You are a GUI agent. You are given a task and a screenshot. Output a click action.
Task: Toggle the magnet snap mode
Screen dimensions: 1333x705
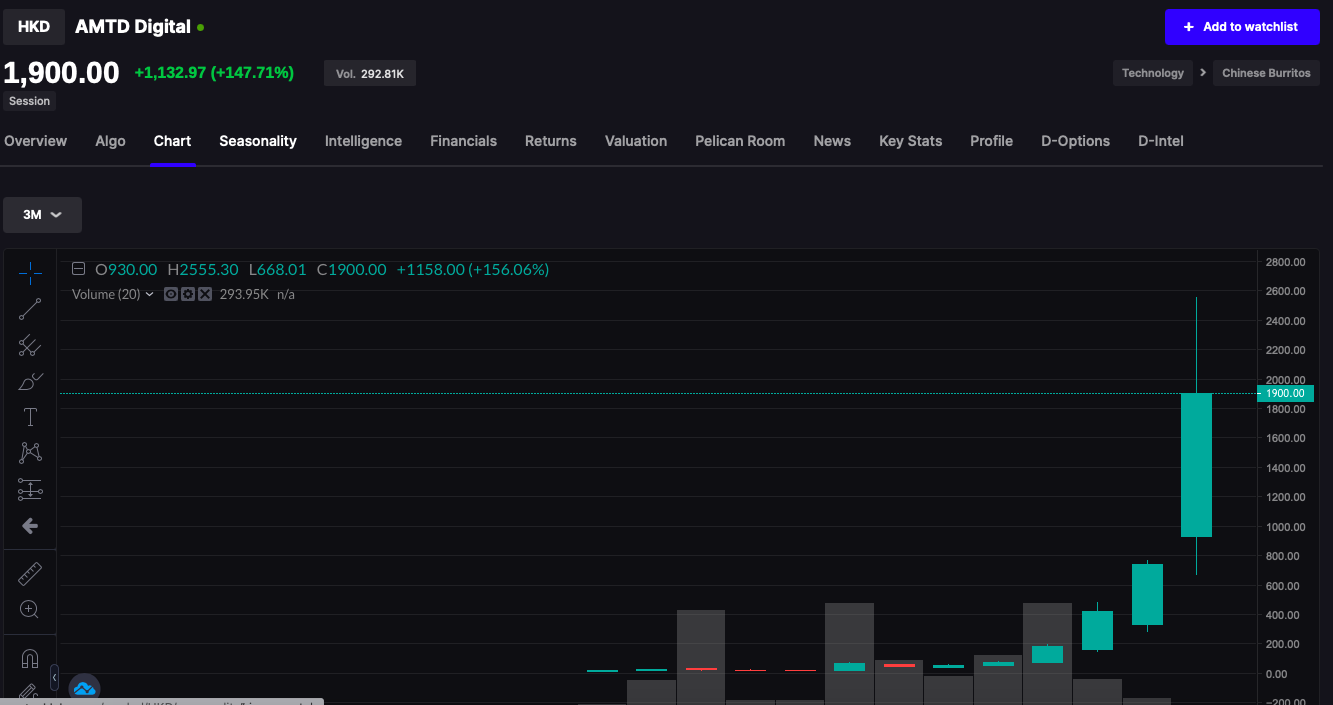[30, 659]
